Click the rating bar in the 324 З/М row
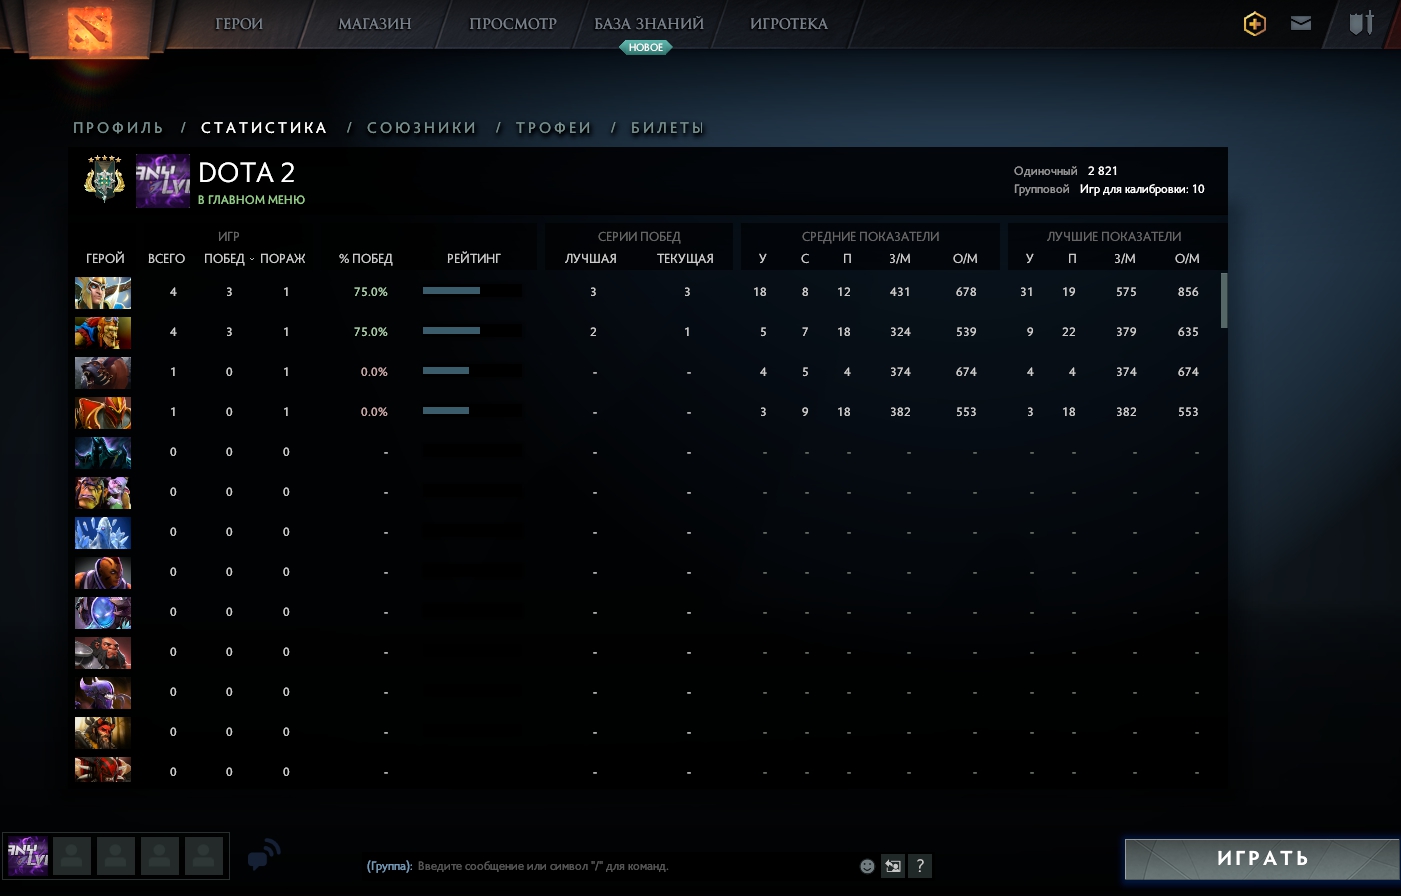Viewport: 1401px width, 896px height. tap(472, 331)
